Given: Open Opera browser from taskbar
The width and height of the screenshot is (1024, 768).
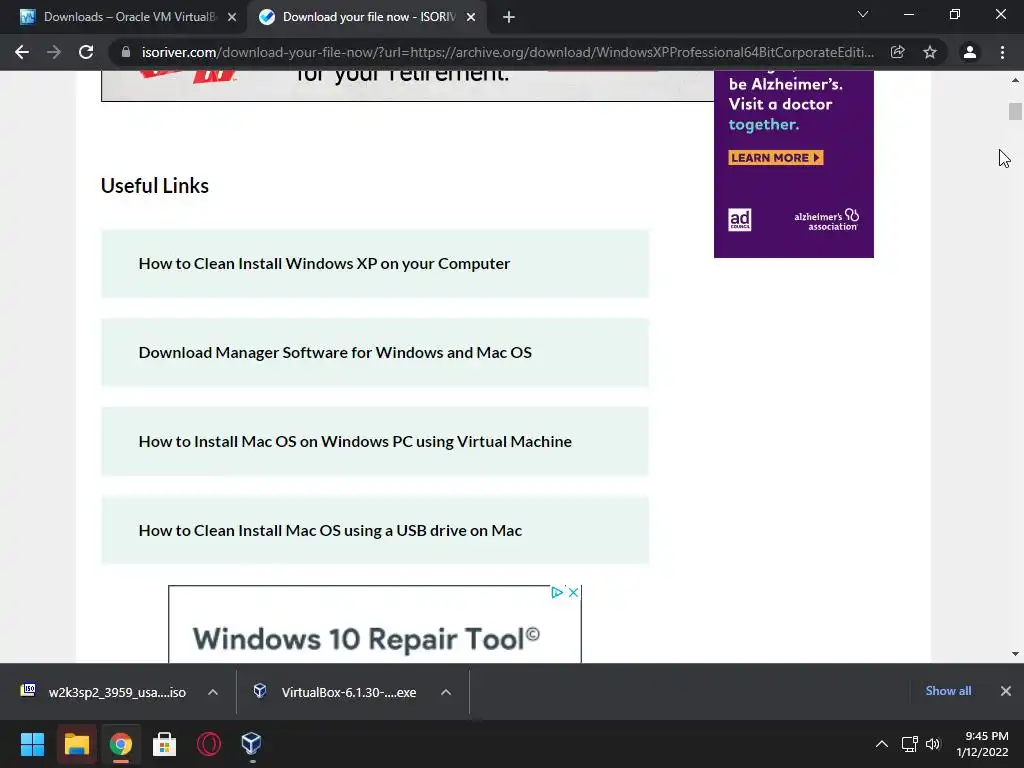Looking at the screenshot, I should pyautogui.click(x=209, y=744).
